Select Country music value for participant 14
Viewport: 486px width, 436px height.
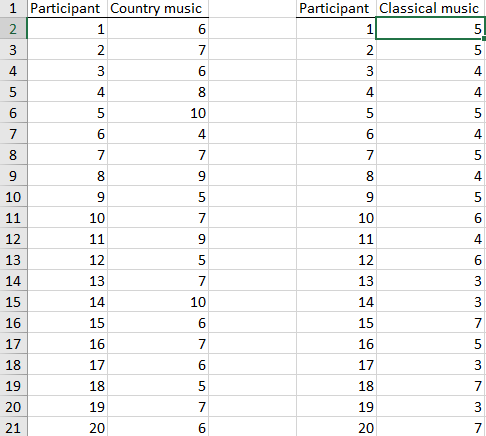pyautogui.click(x=158, y=302)
